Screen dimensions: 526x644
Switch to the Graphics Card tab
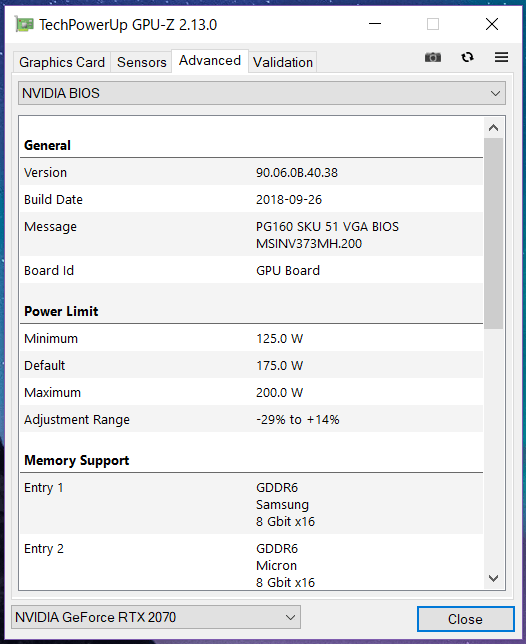coord(62,62)
